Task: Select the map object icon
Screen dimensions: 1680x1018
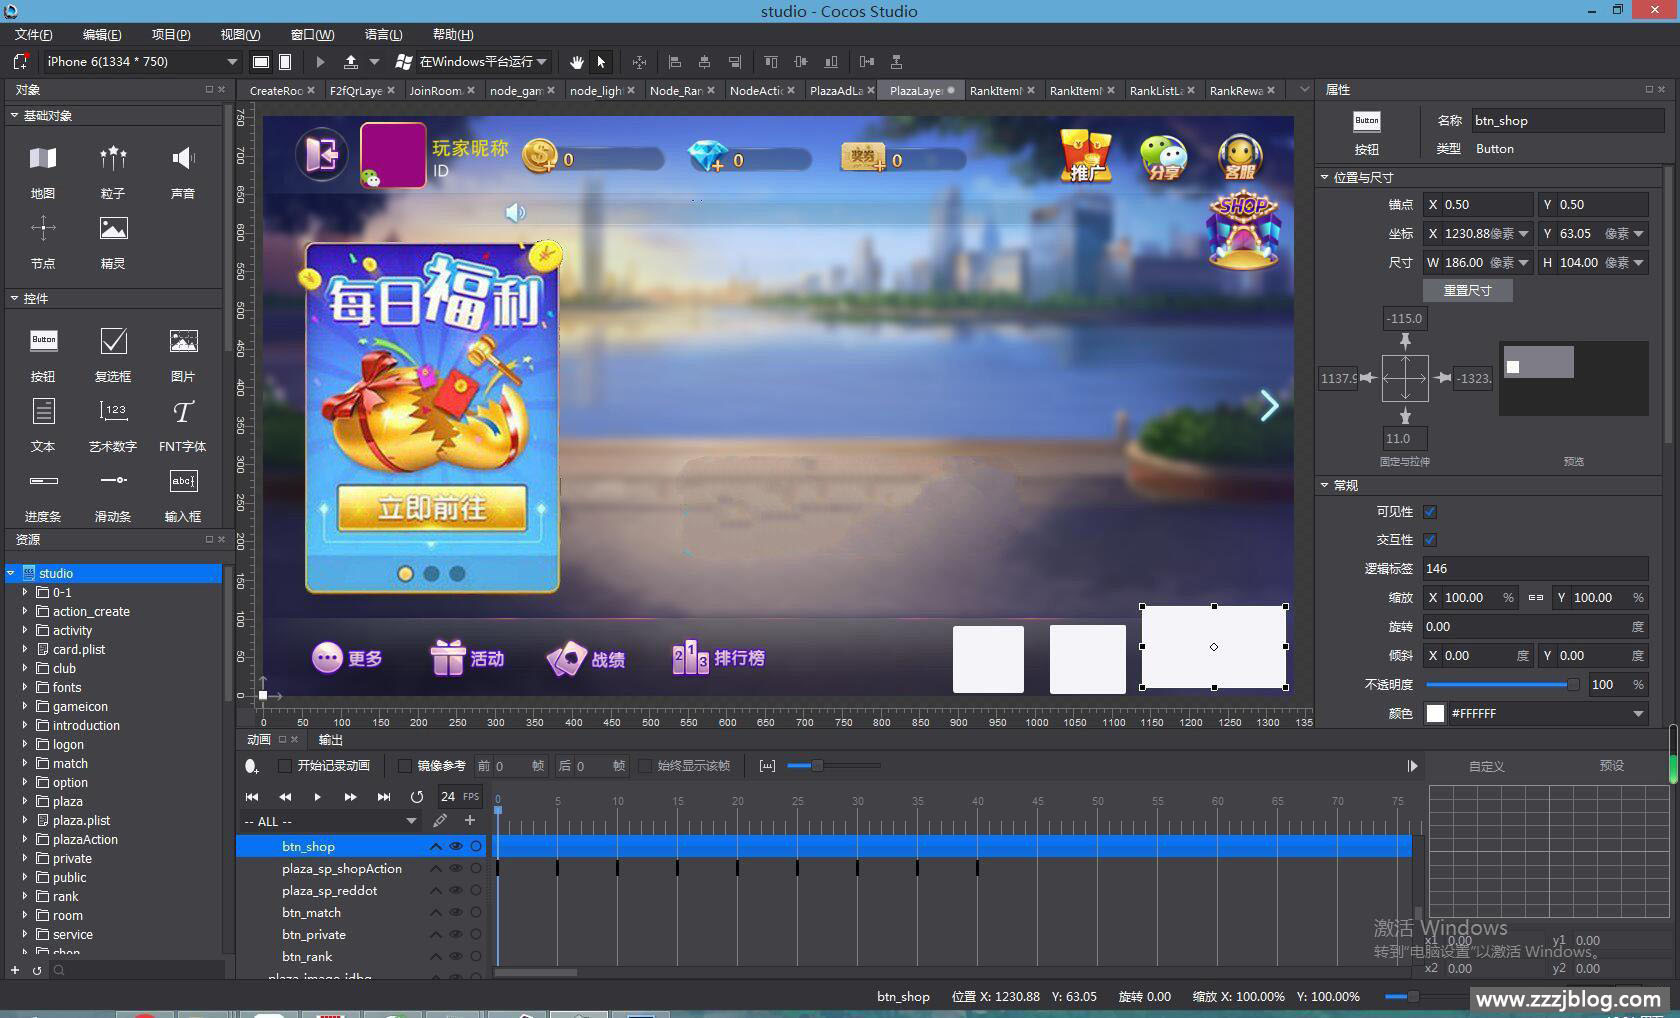Action: click(43, 158)
